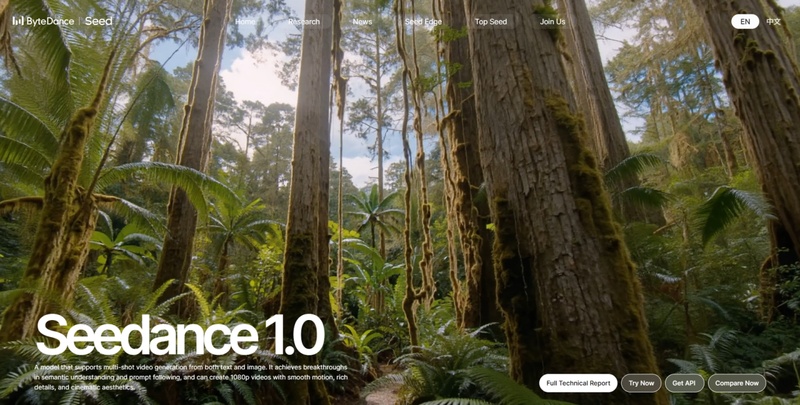Open the Full Technical Report

tap(578, 383)
